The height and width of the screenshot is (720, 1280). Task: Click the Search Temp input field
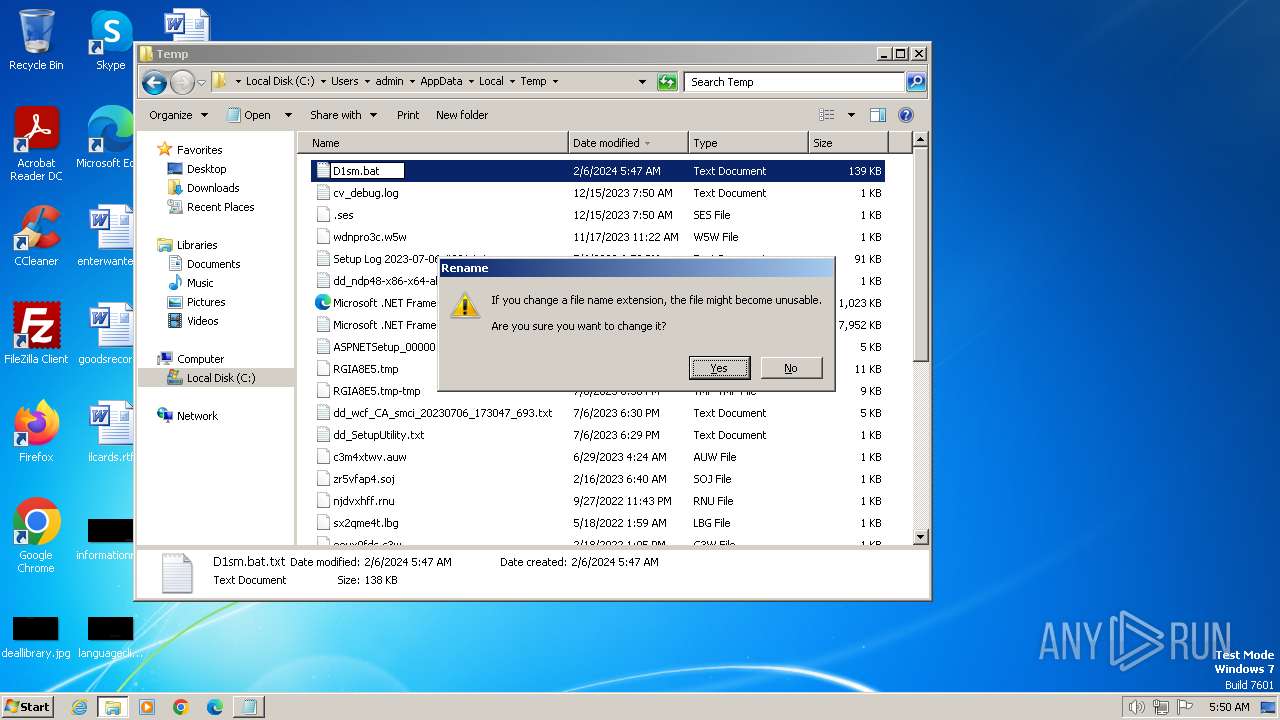(795, 82)
